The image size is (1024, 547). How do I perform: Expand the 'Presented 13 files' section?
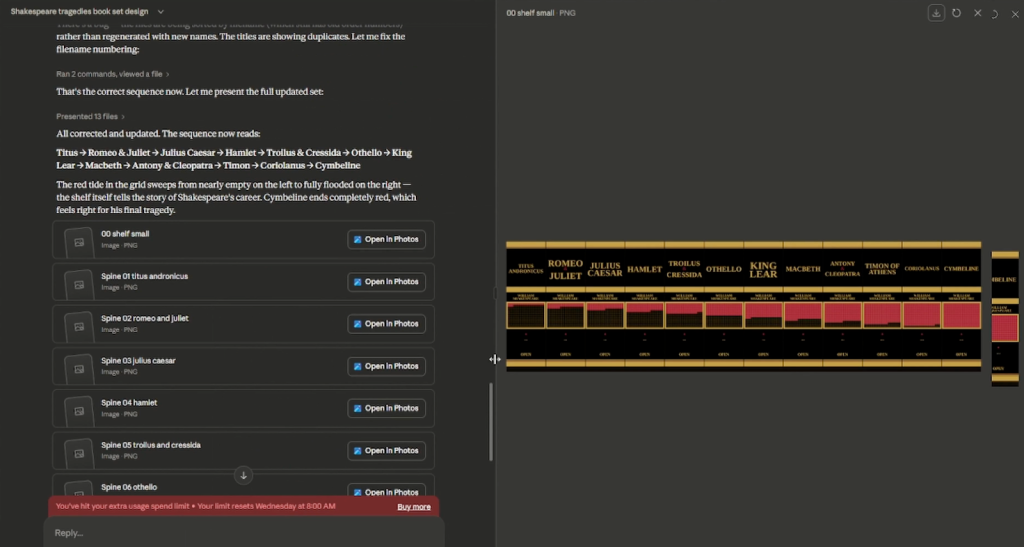tap(90, 116)
